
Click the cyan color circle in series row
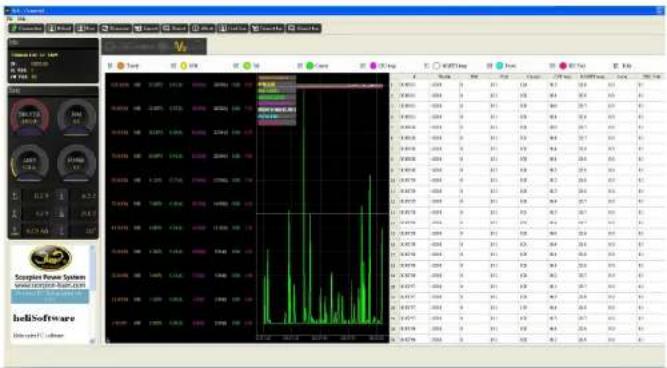click(500, 66)
